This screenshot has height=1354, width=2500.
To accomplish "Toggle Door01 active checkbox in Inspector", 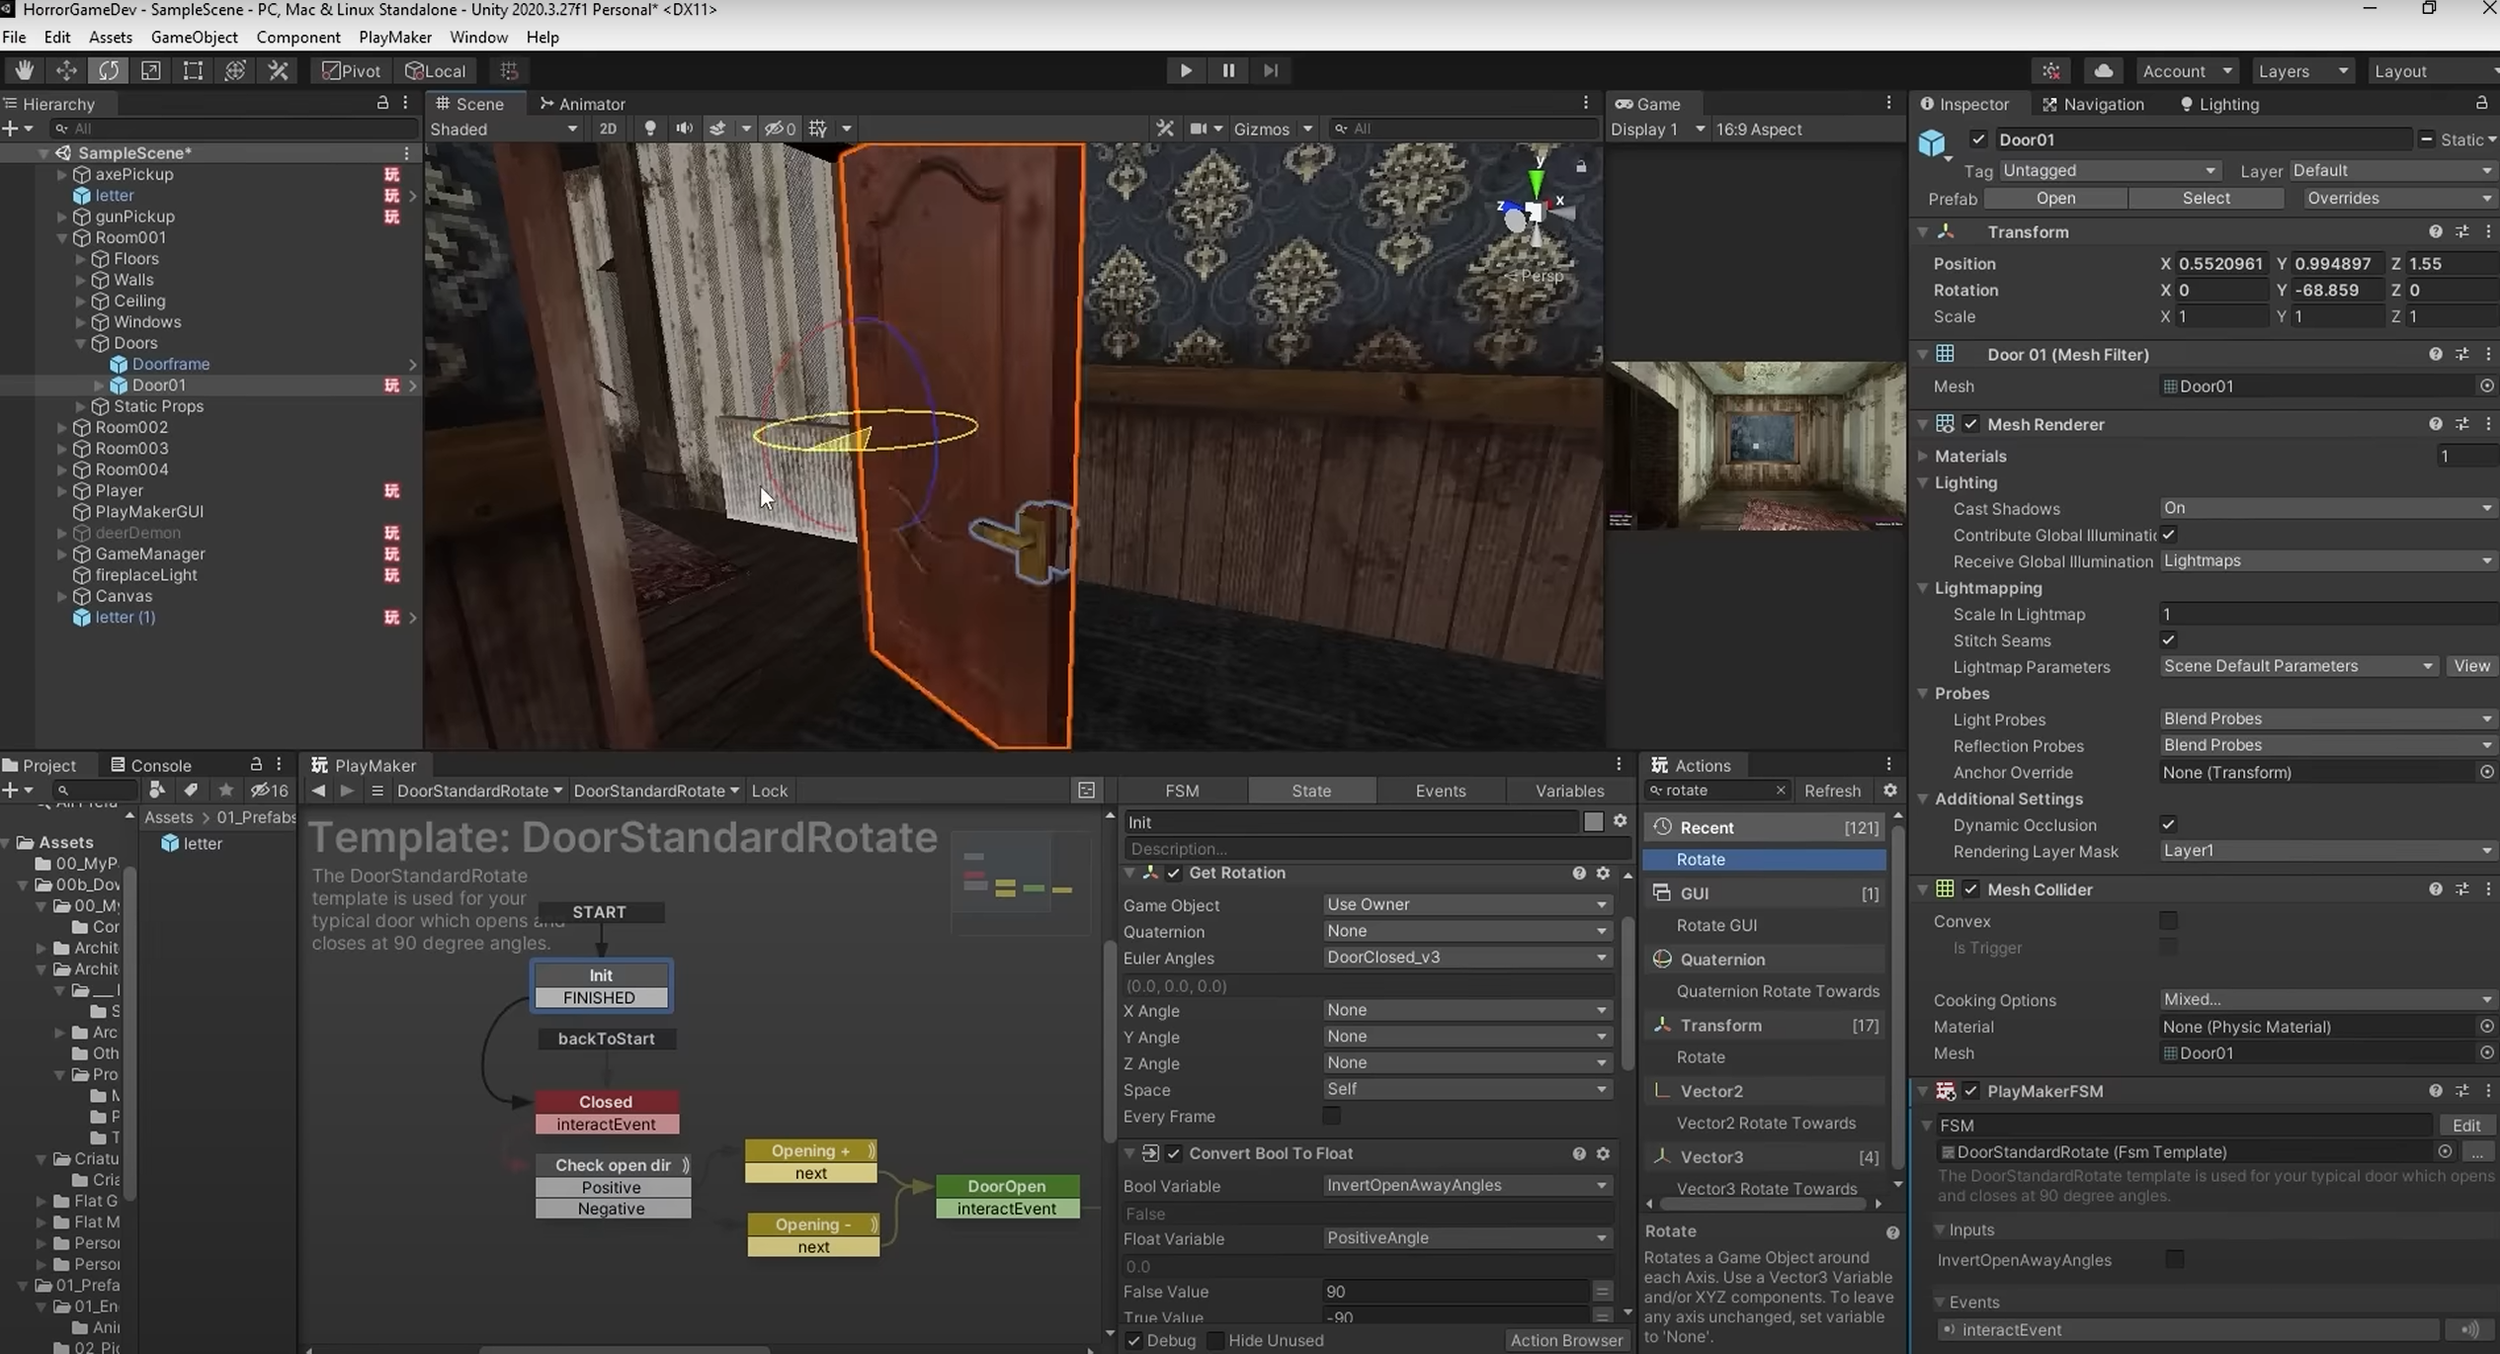I will point(1978,139).
